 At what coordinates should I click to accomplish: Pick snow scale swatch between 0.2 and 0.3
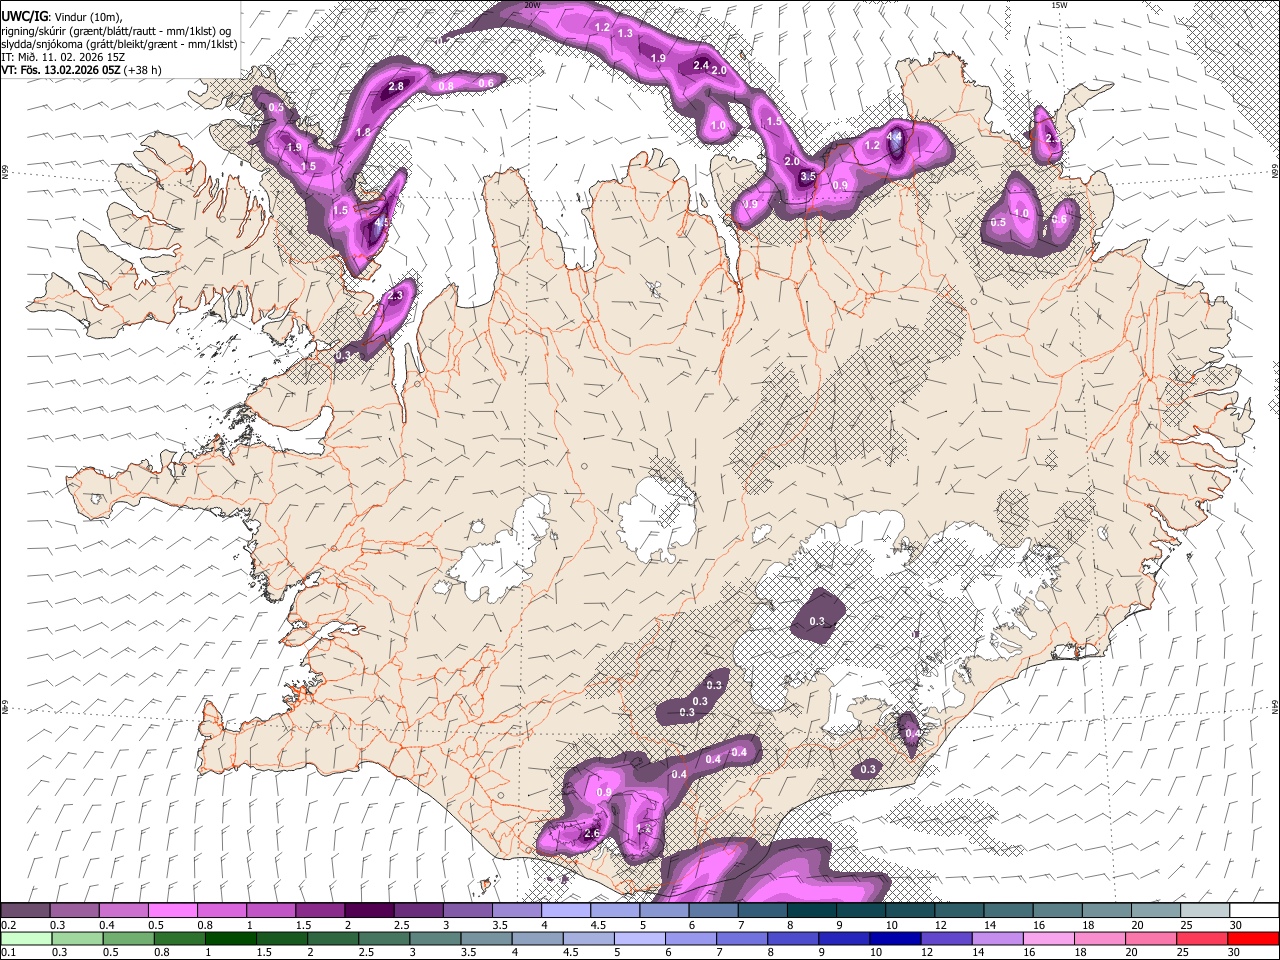[x=25, y=911]
